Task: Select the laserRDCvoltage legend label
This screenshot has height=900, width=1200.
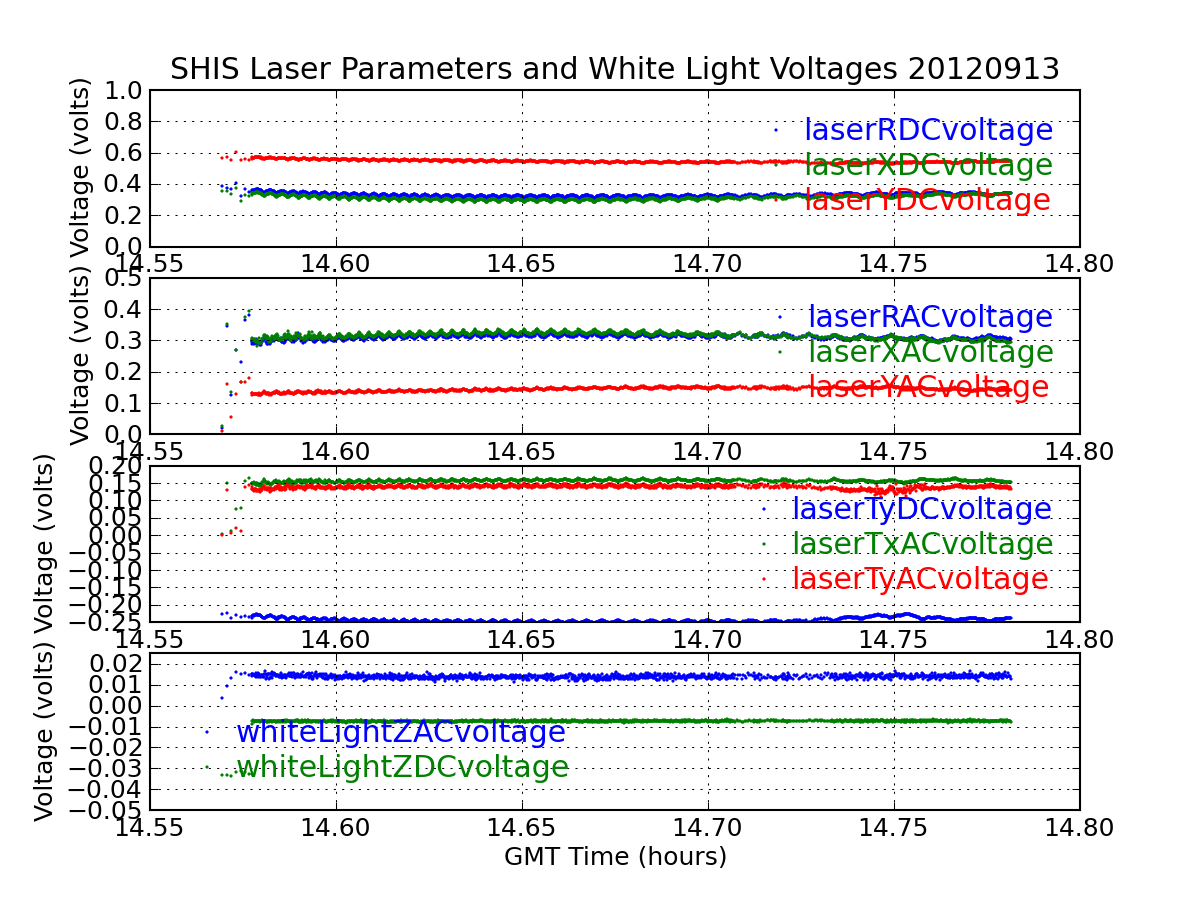Action: click(928, 130)
